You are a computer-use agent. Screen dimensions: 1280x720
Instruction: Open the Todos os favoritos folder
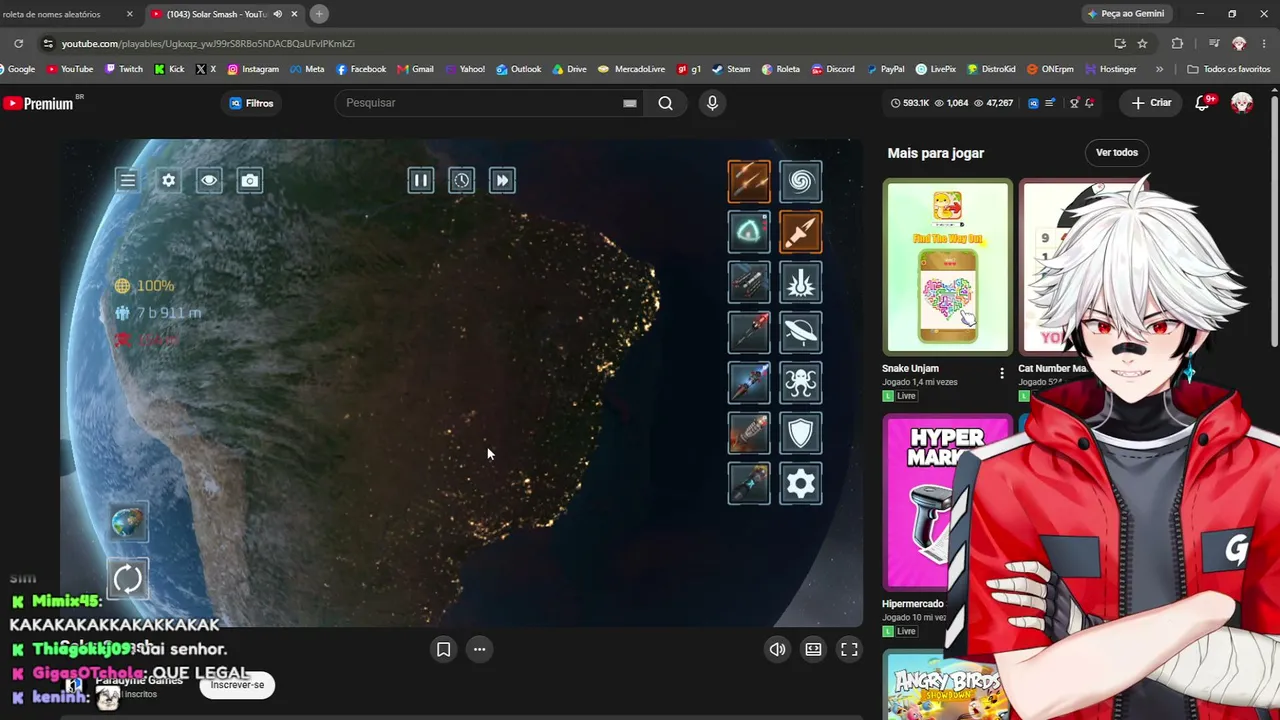click(1229, 69)
